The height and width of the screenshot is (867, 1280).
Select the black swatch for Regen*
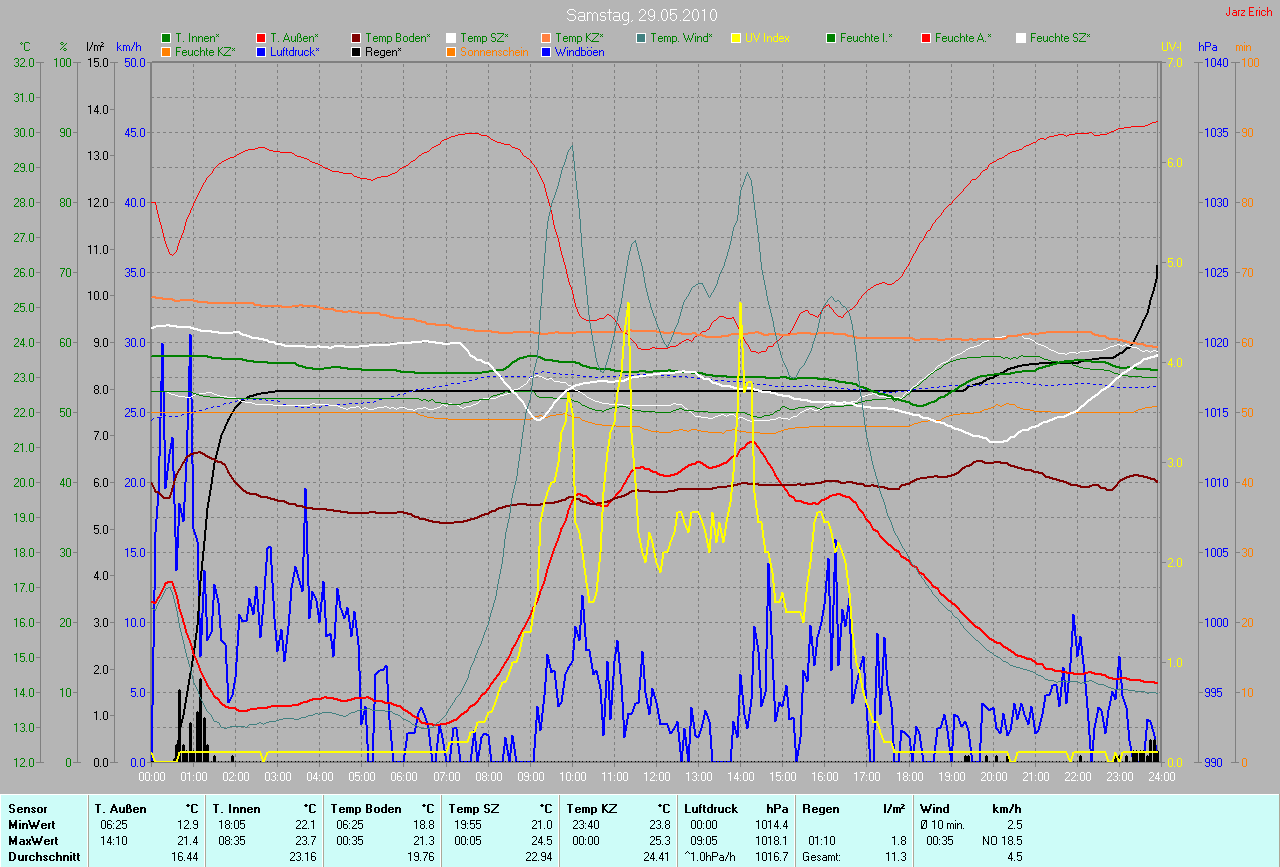[356, 51]
